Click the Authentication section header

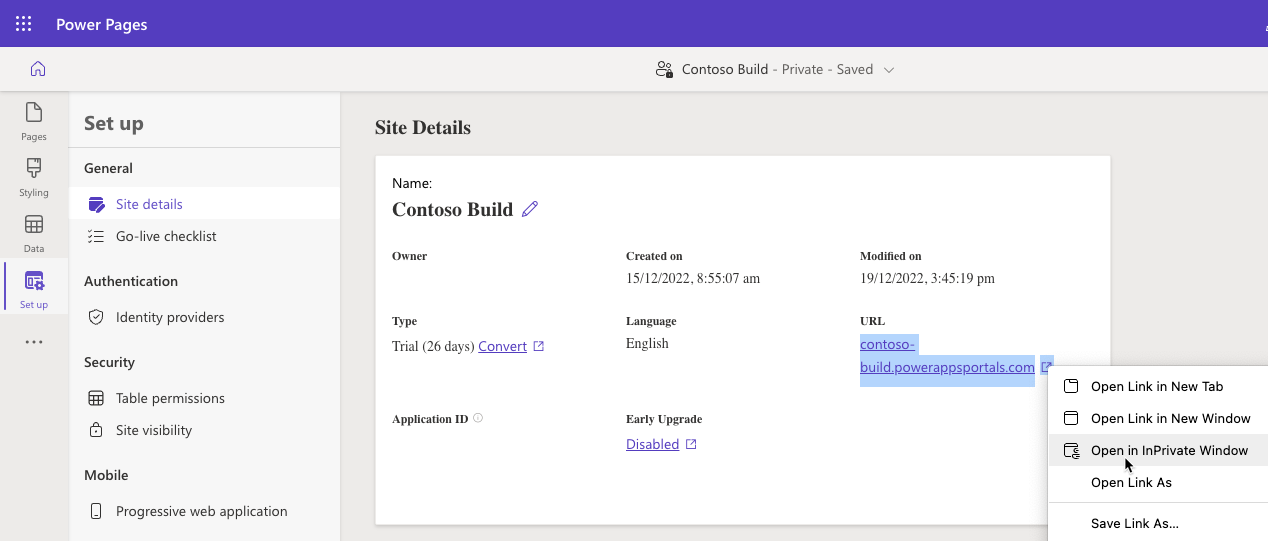point(131,281)
